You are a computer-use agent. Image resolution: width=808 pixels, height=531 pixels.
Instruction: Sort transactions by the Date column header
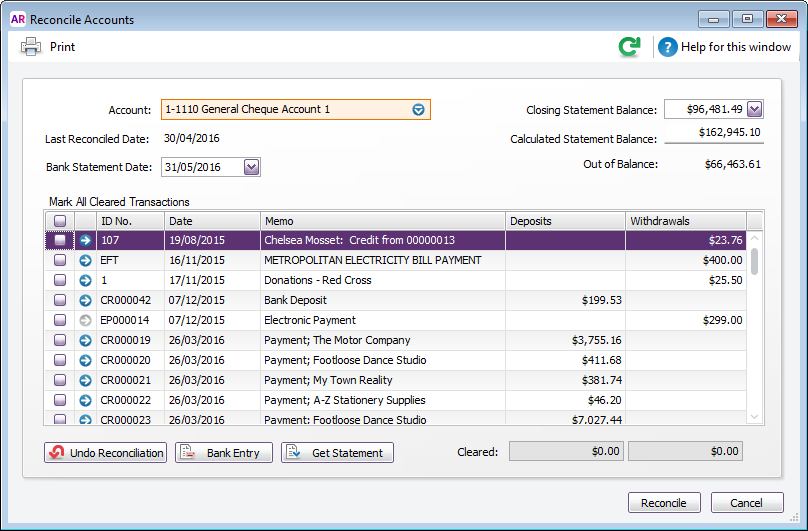pos(212,220)
